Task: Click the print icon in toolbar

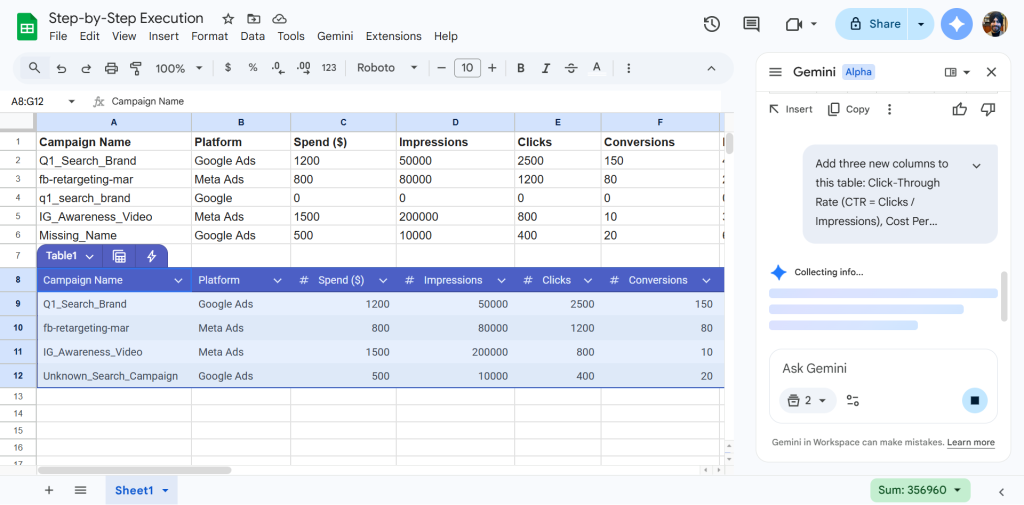Action: click(x=111, y=68)
